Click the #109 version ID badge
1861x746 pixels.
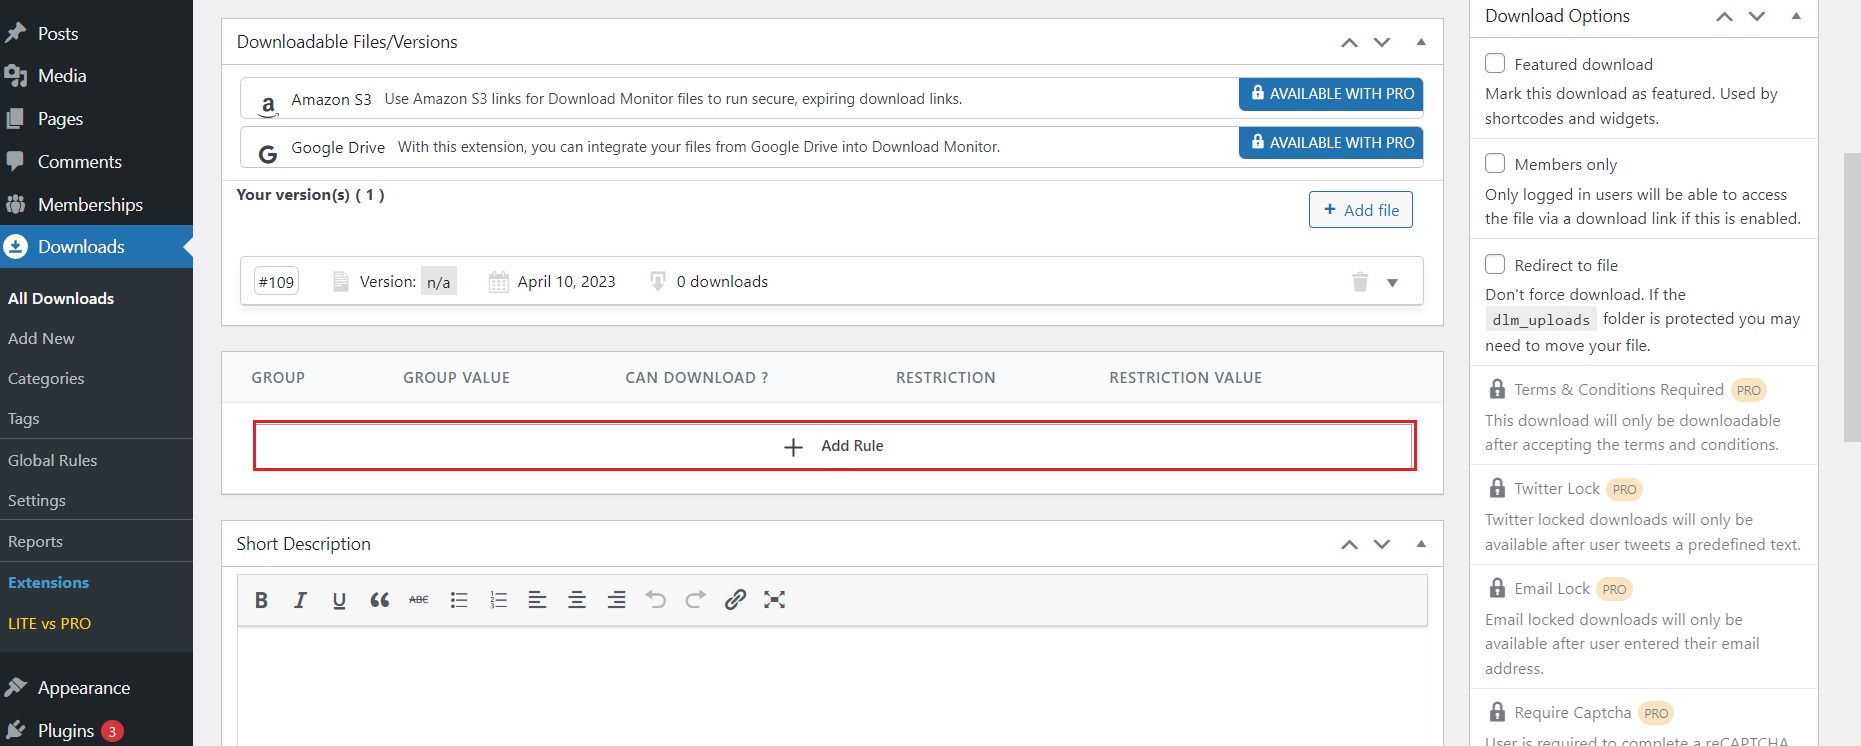[x=276, y=282]
